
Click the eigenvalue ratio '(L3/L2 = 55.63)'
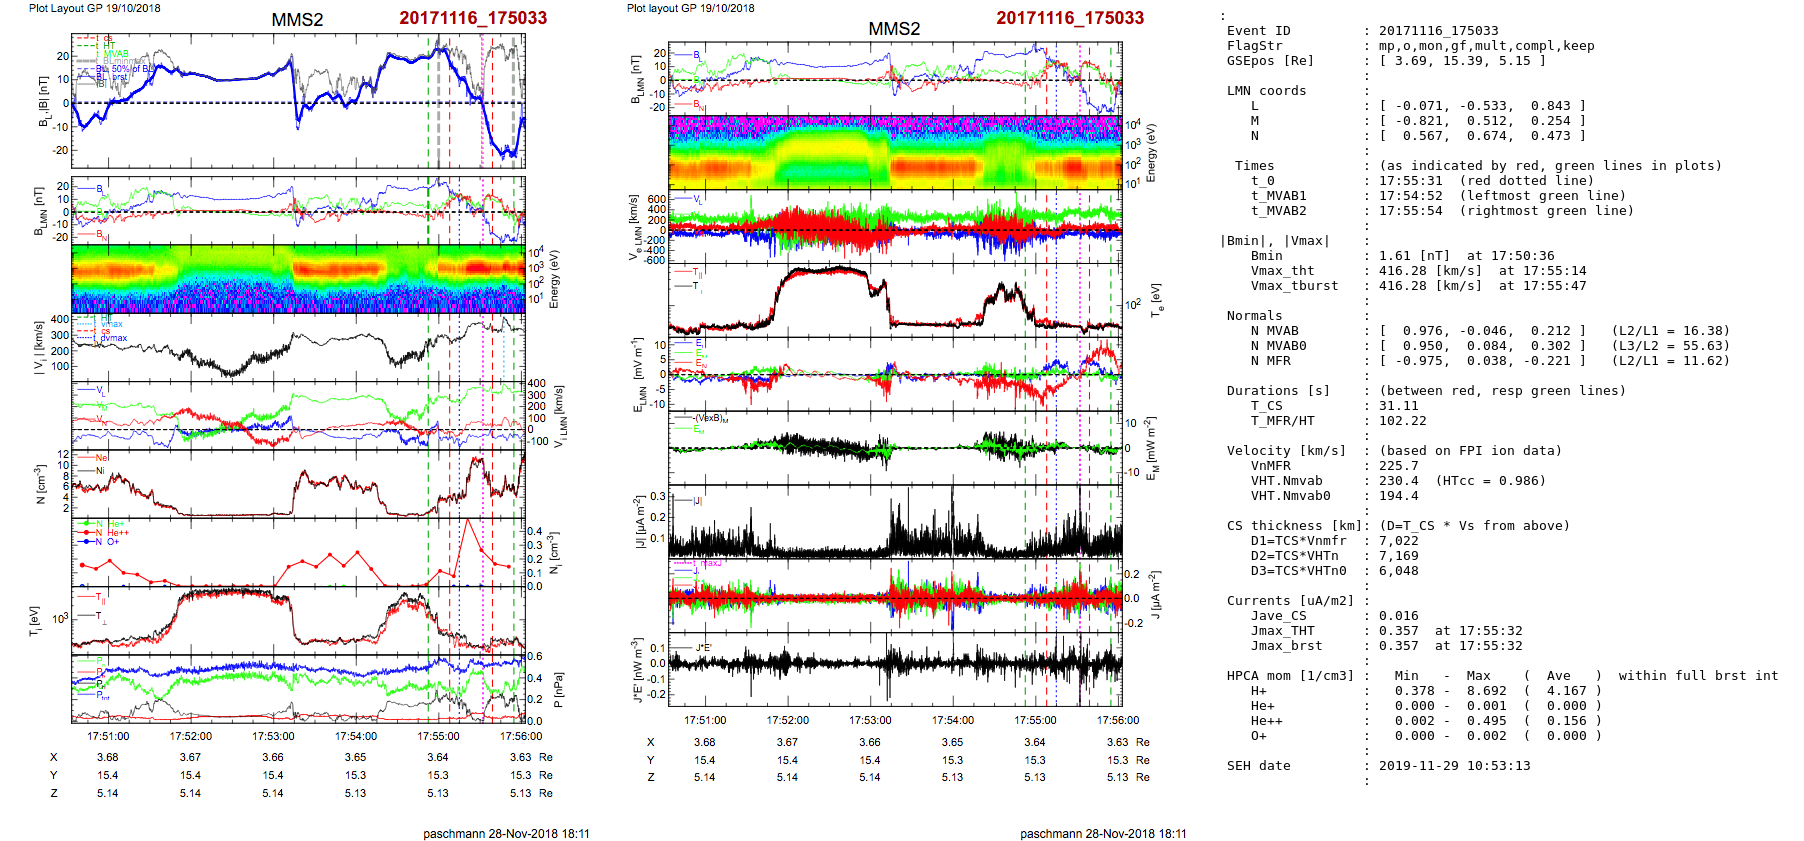[x=1671, y=346]
